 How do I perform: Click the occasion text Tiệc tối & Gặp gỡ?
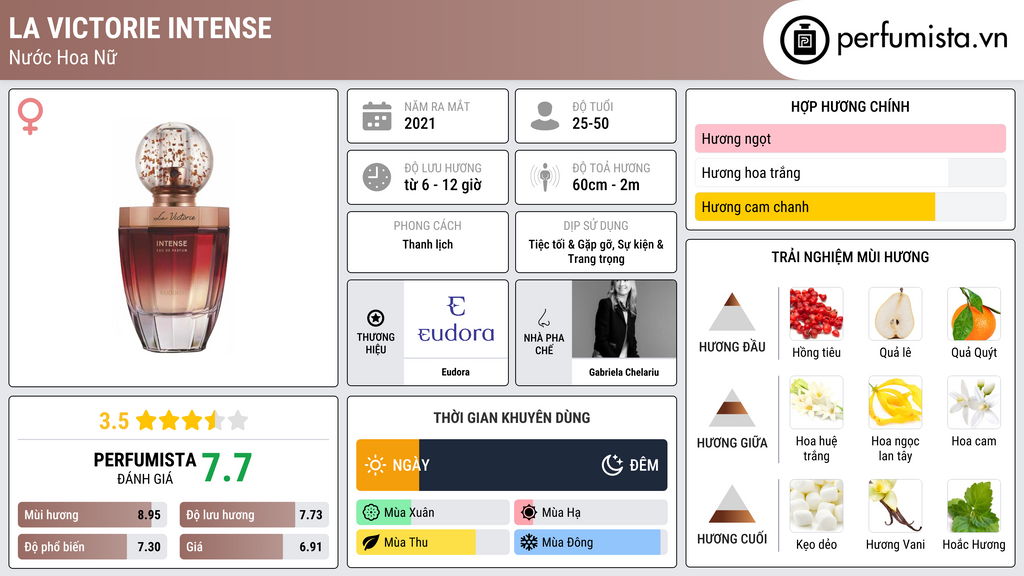tap(571, 244)
